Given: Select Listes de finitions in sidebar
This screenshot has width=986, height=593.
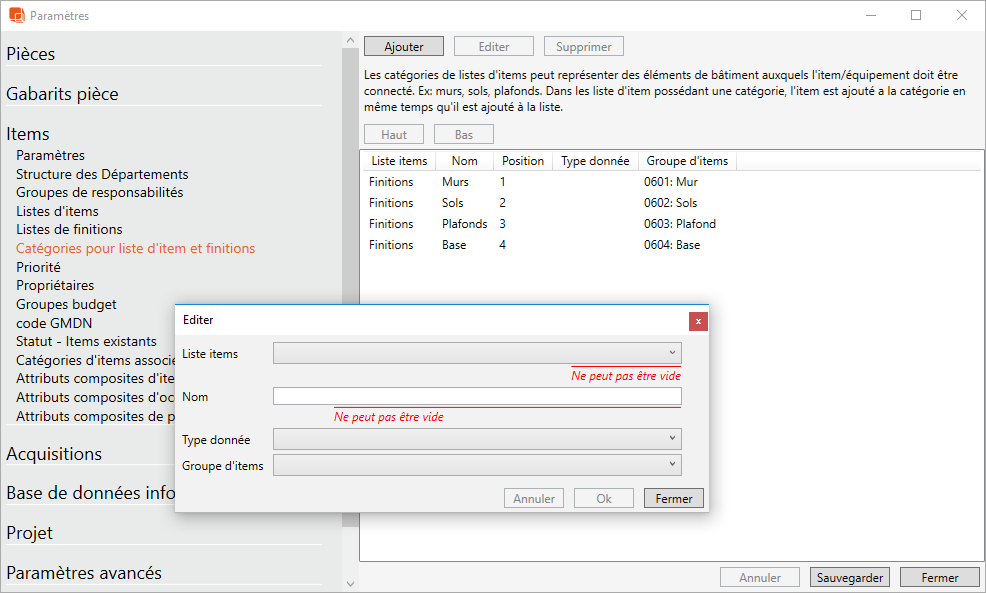Looking at the screenshot, I should 69,229.
